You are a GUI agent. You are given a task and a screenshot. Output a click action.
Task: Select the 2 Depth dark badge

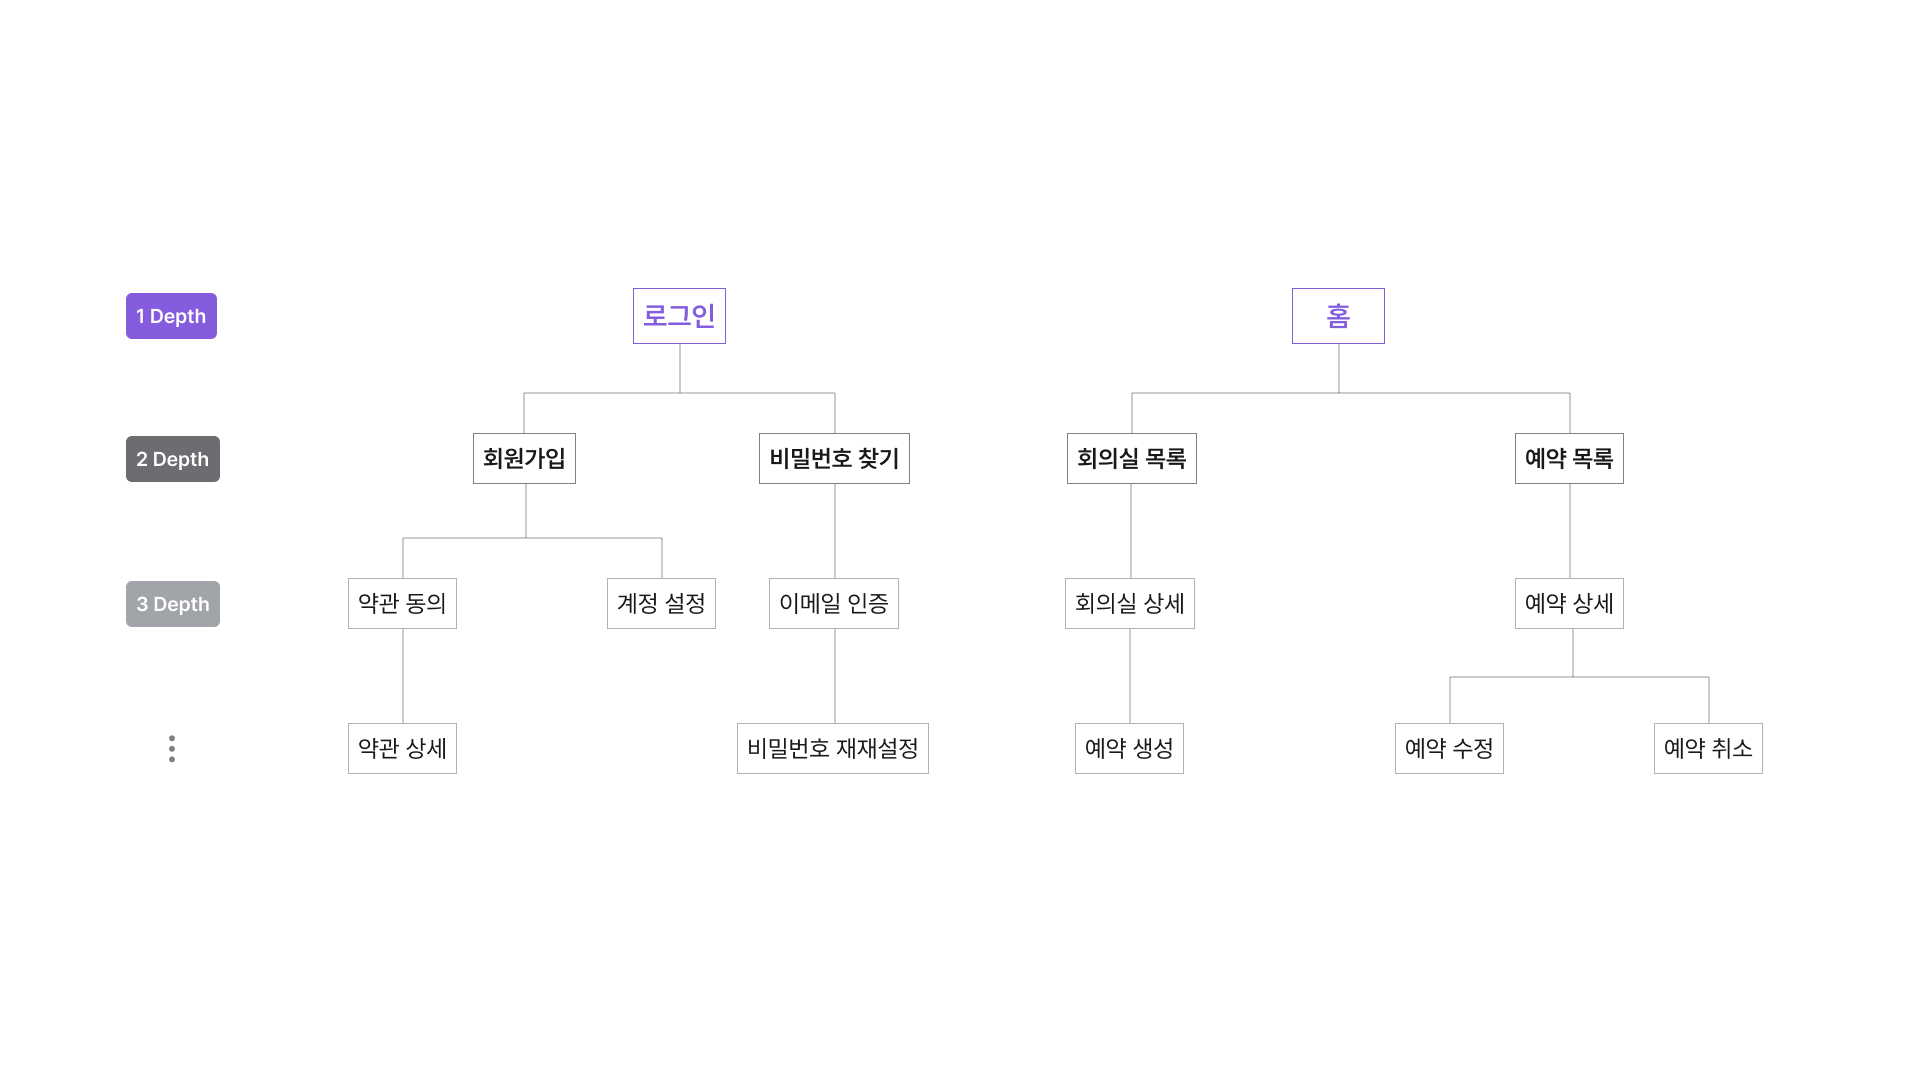(x=172, y=459)
